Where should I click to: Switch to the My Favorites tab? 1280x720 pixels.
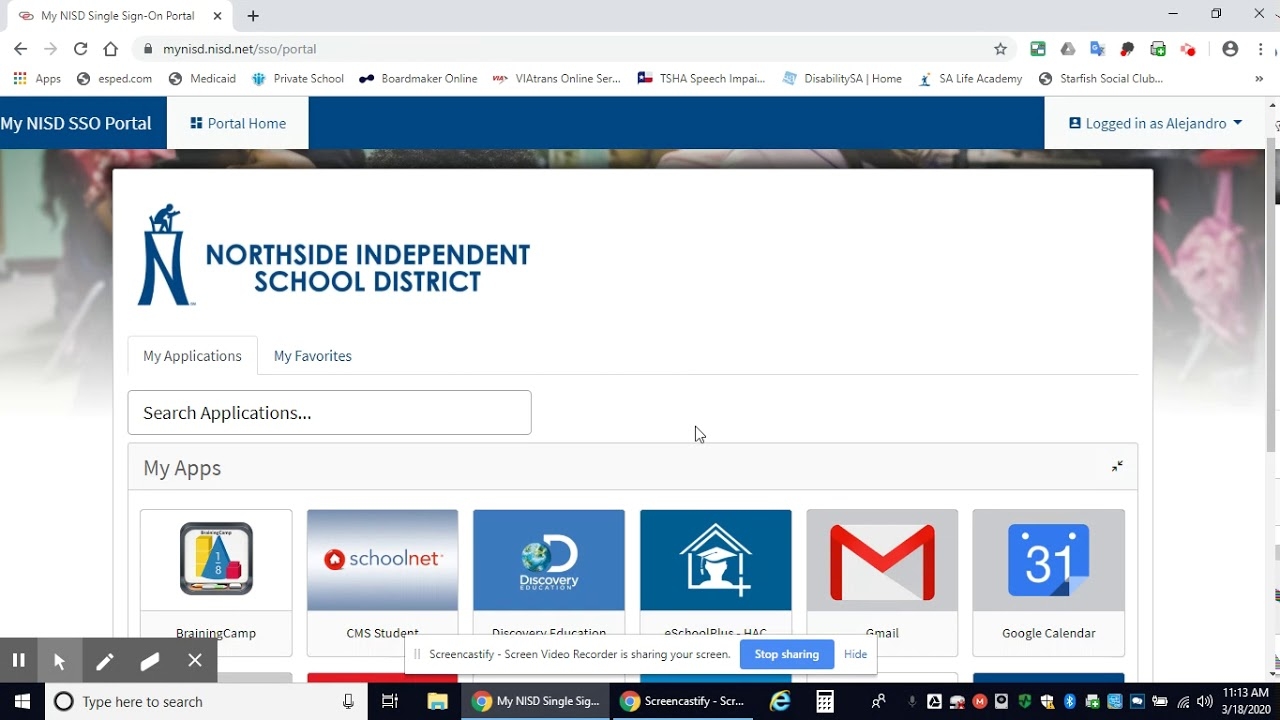click(x=312, y=356)
